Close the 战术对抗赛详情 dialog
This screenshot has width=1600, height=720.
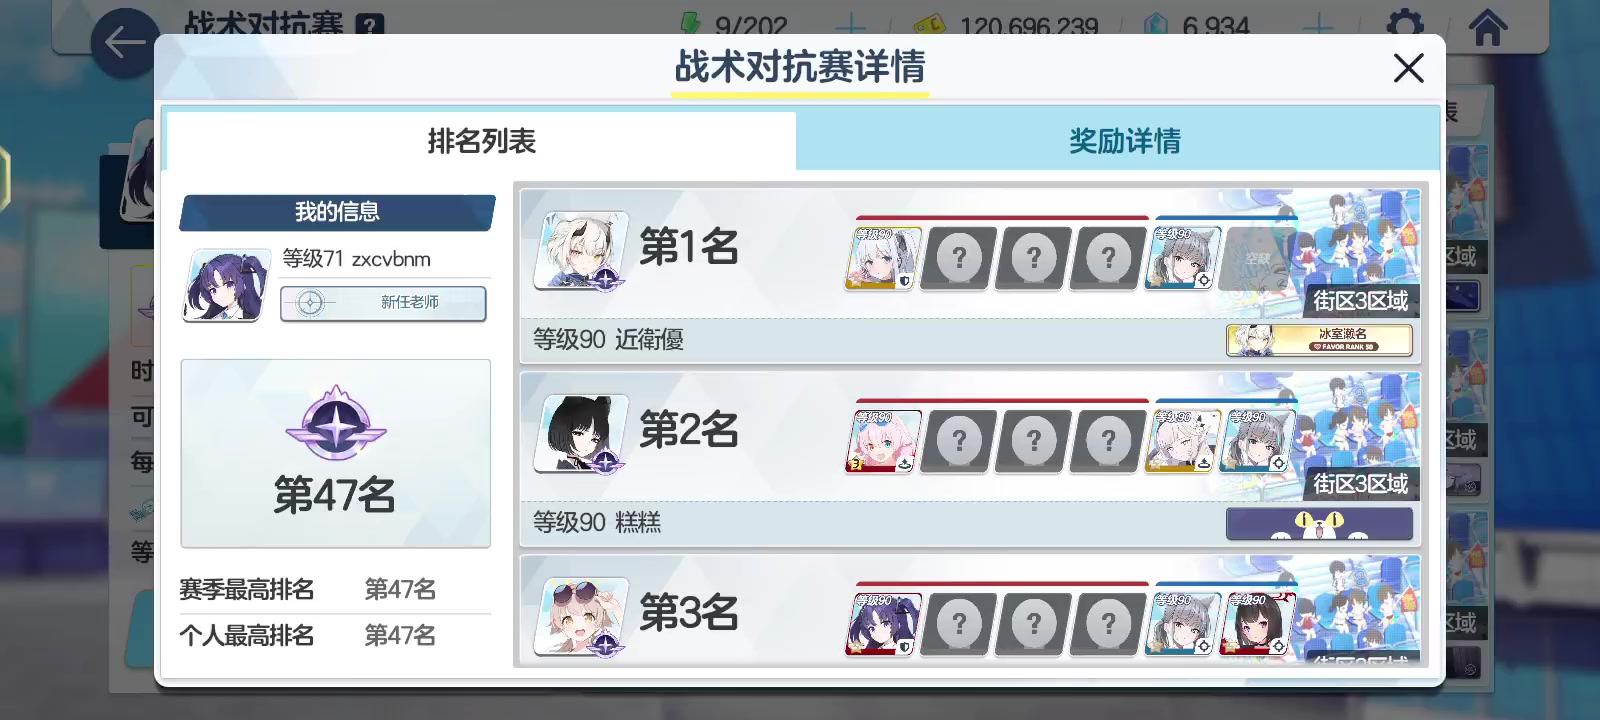1408,68
